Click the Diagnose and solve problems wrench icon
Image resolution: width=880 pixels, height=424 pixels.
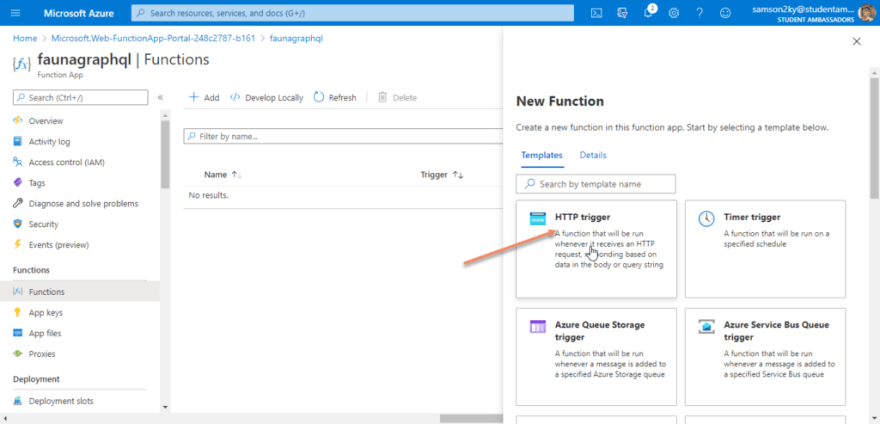[x=17, y=203]
